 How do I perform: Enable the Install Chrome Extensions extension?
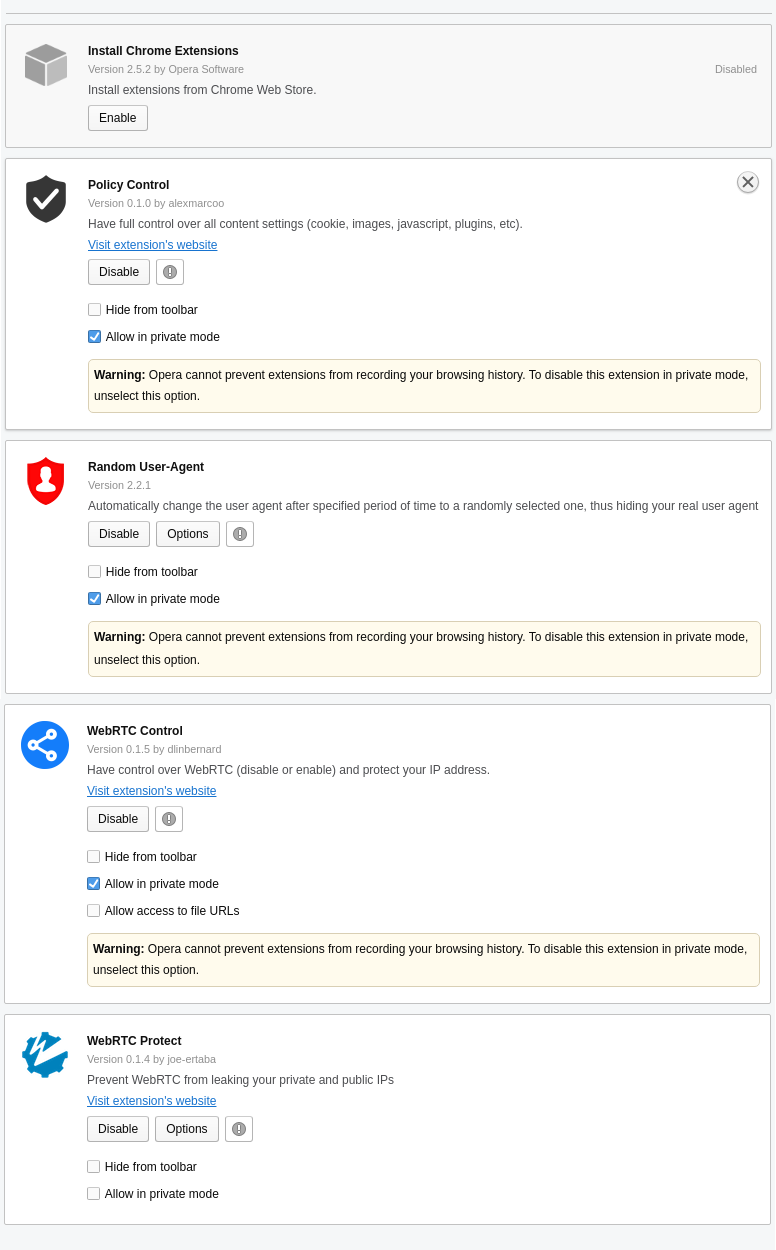coord(117,117)
